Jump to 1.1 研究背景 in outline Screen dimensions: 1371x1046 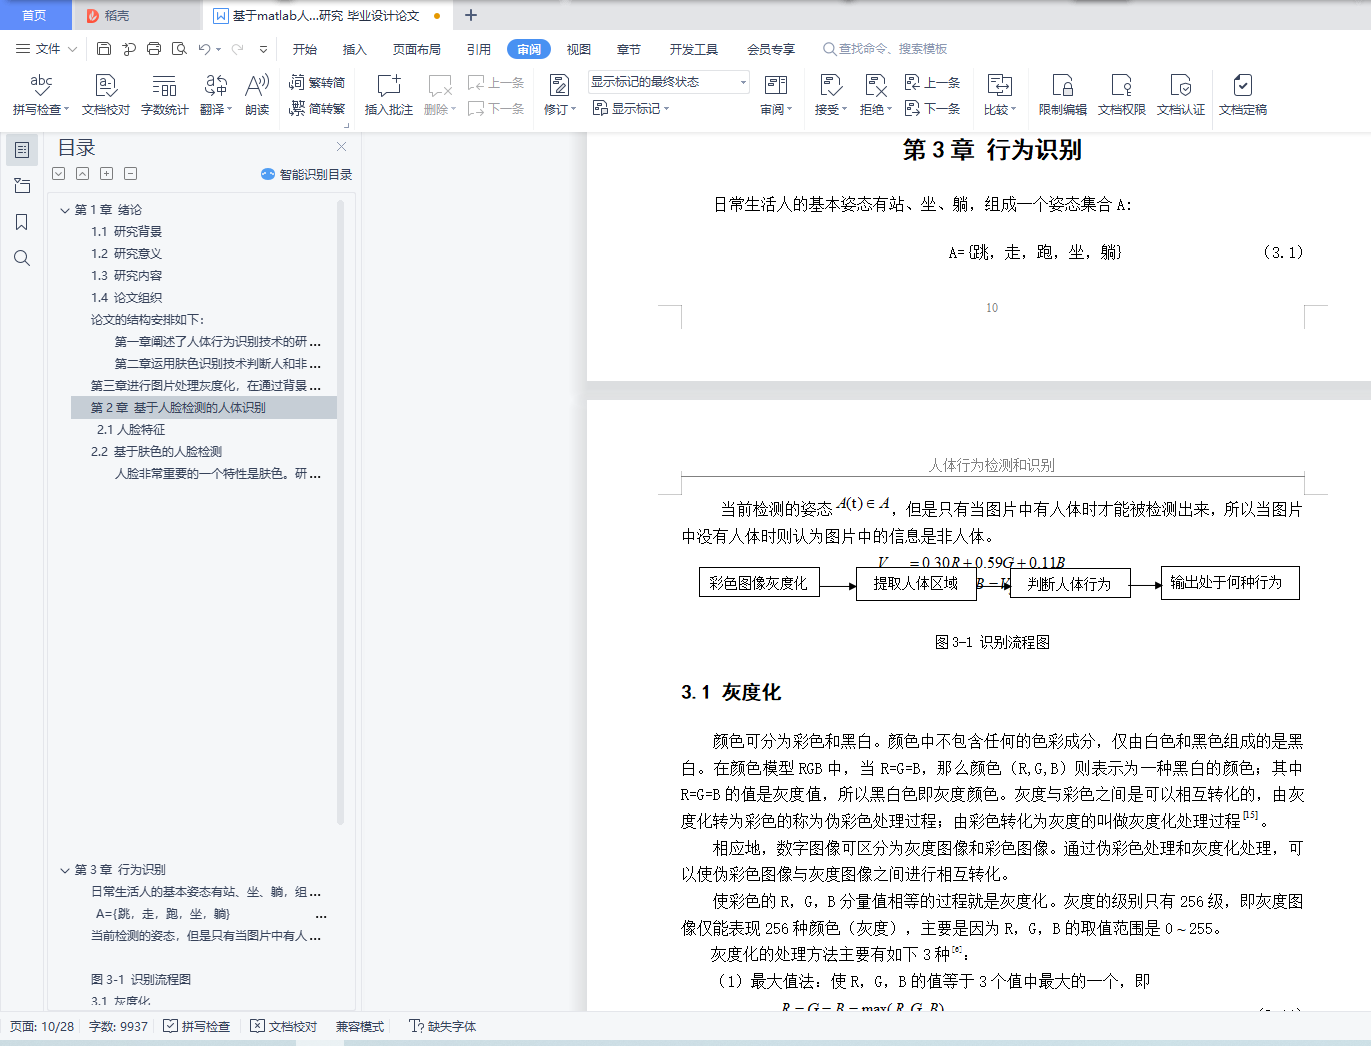tap(127, 232)
